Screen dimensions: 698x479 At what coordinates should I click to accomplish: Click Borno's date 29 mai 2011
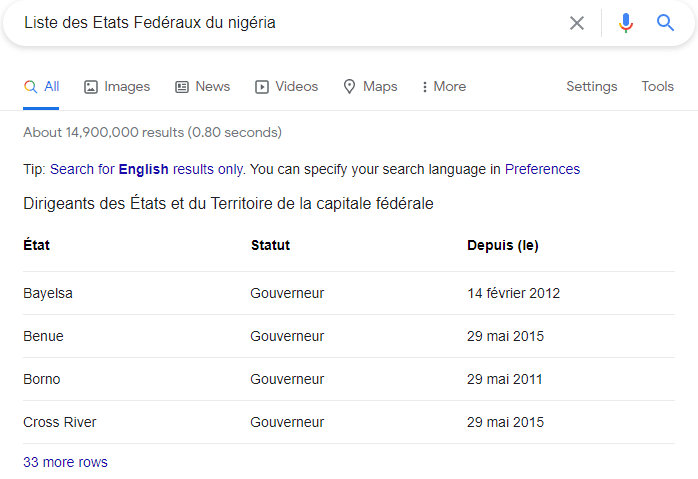click(x=505, y=379)
